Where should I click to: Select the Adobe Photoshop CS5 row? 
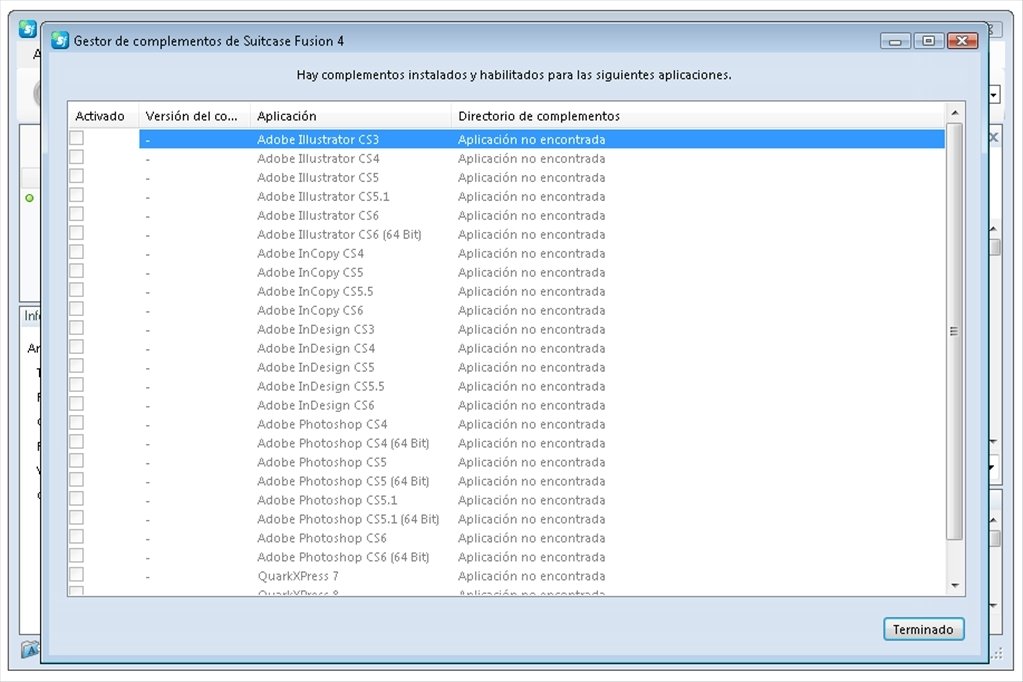(x=506, y=462)
